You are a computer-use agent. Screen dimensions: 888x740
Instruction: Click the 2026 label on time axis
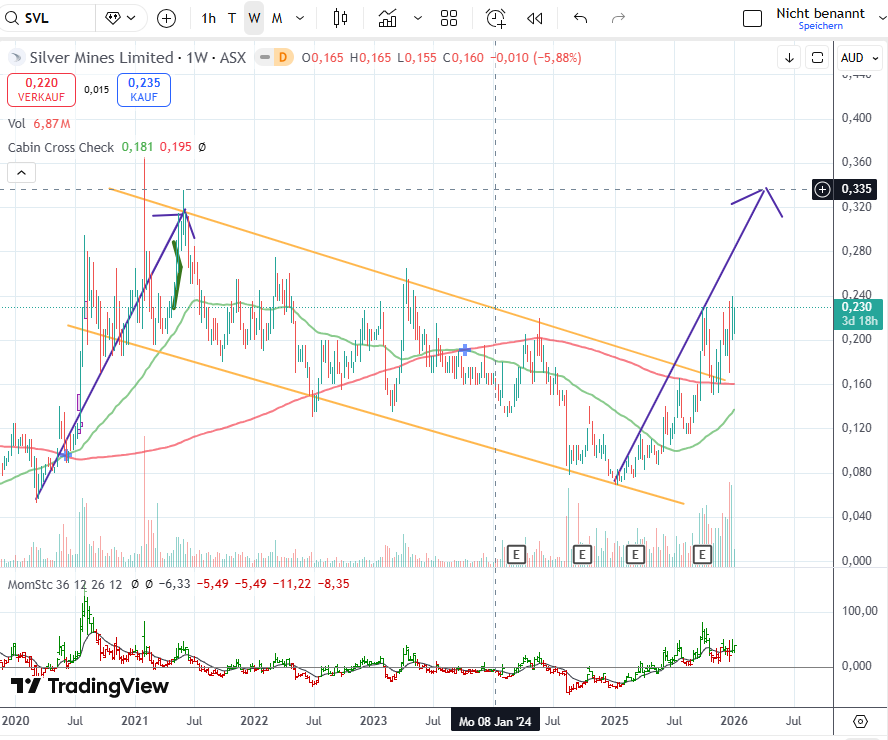(733, 721)
